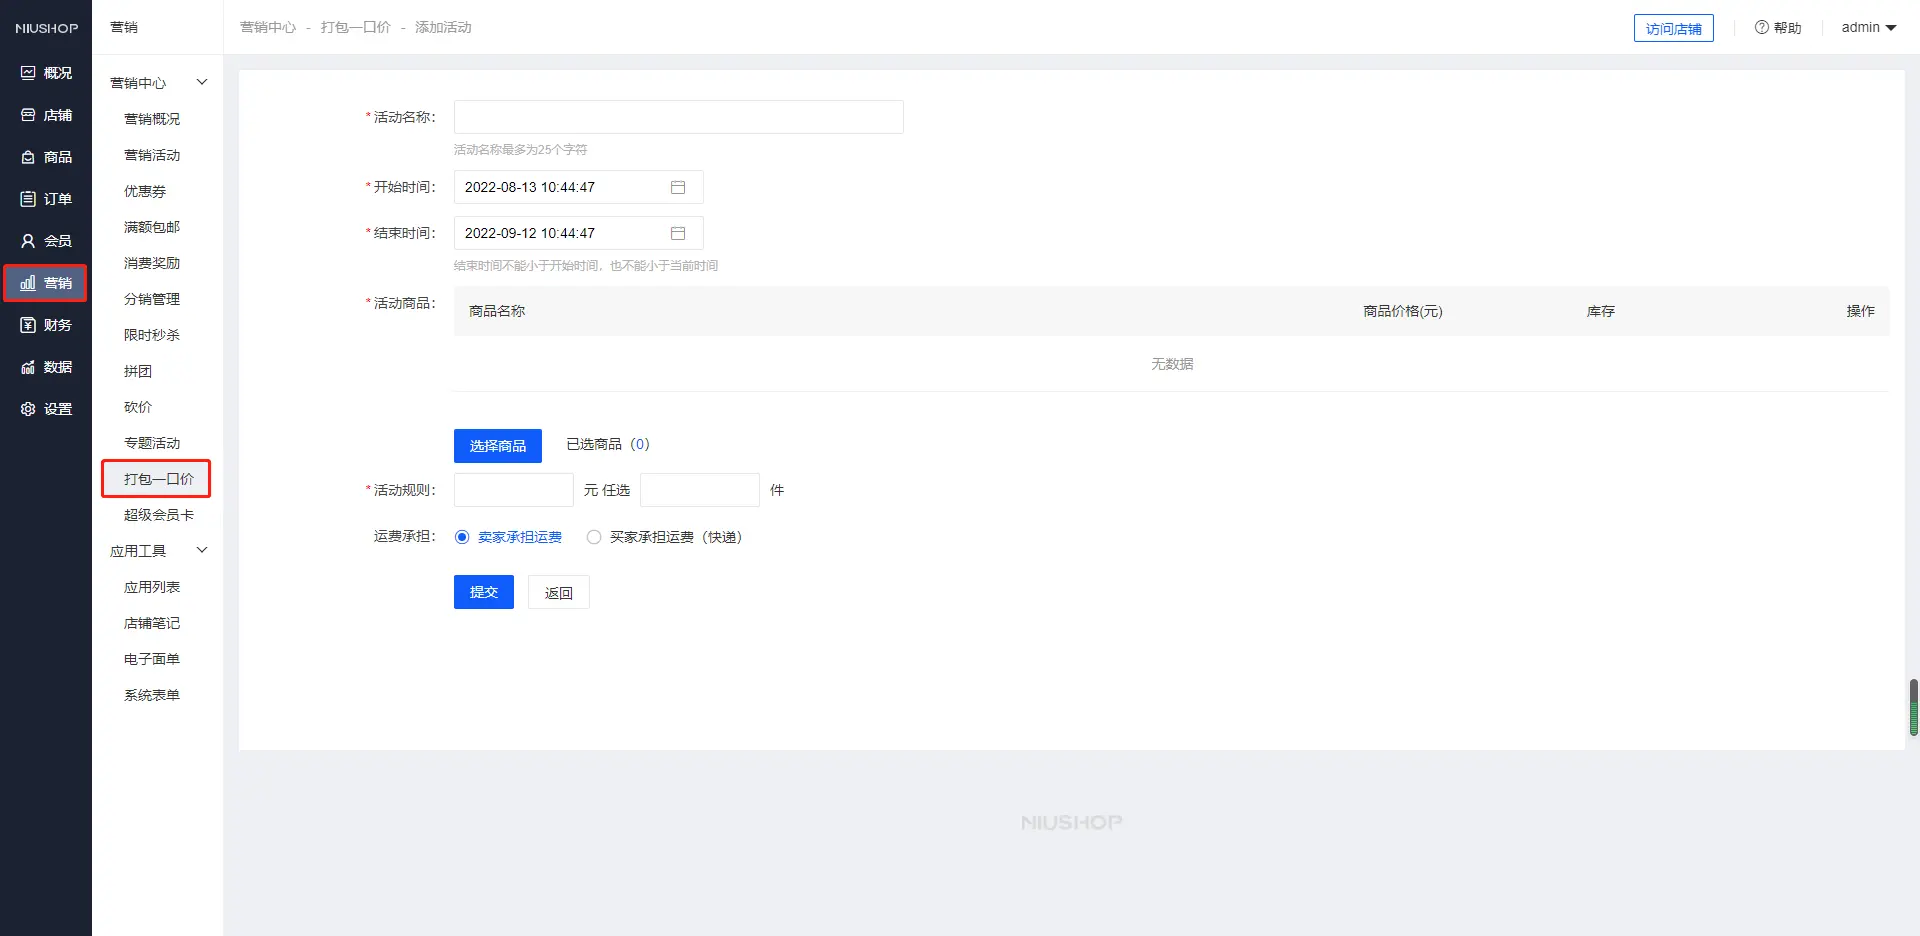Screen dimensions: 1920x936
Task: Select the 商品 goods bag icon
Action: point(28,157)
